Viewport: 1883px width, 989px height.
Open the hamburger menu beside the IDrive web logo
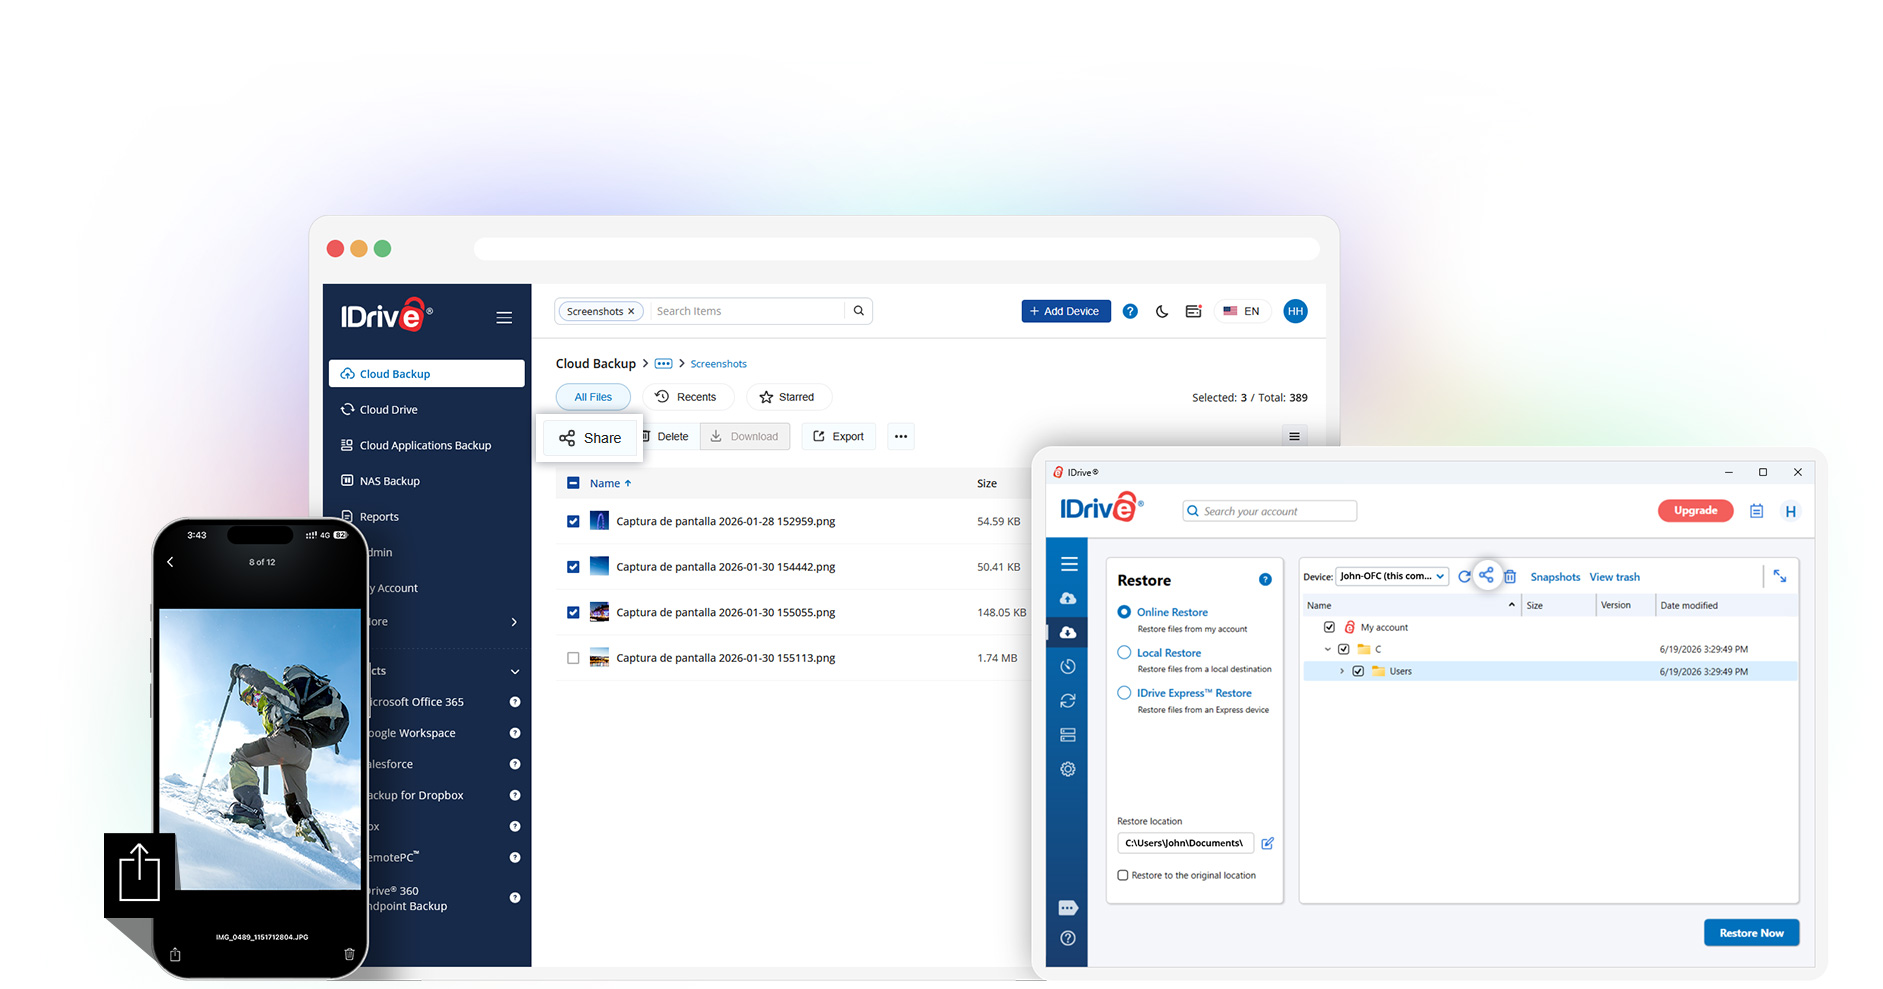504,318
